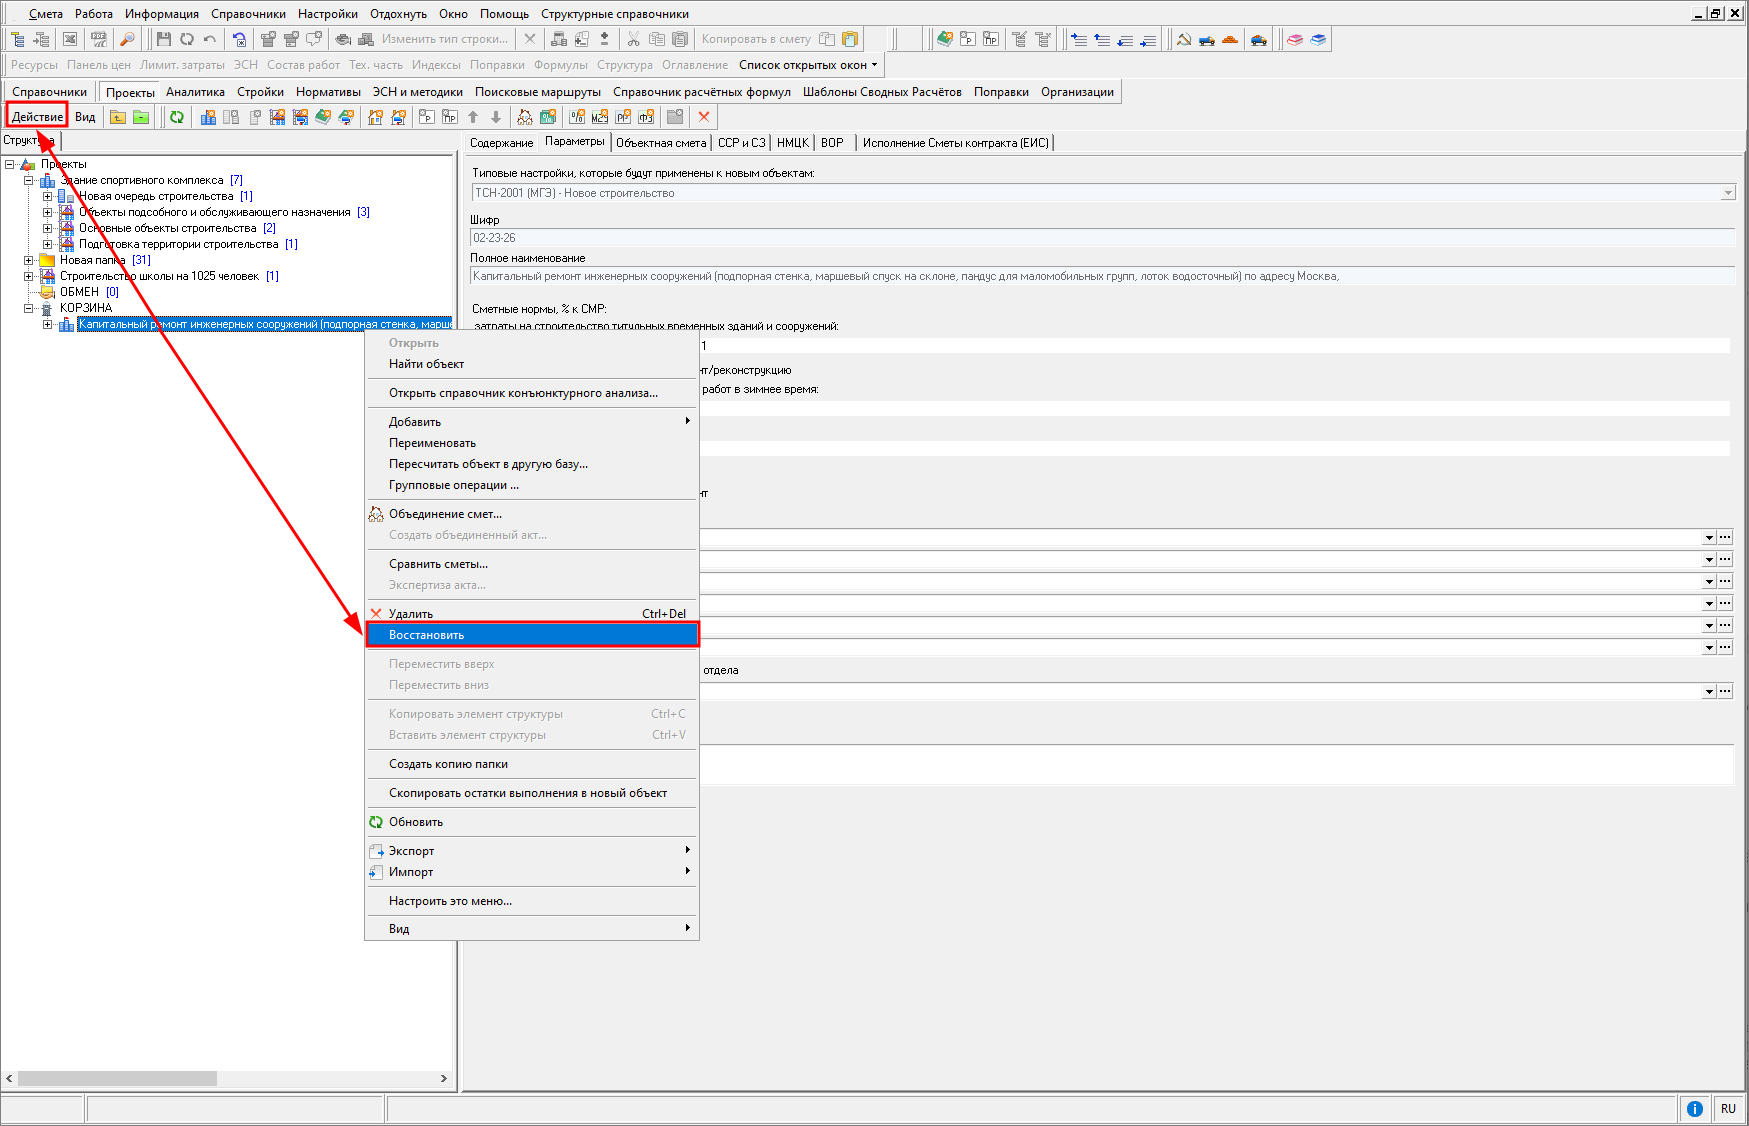The width and height of the screenshot is (1749, 1126).
Task: Click the pink books stack icon
Action: 1295,39
